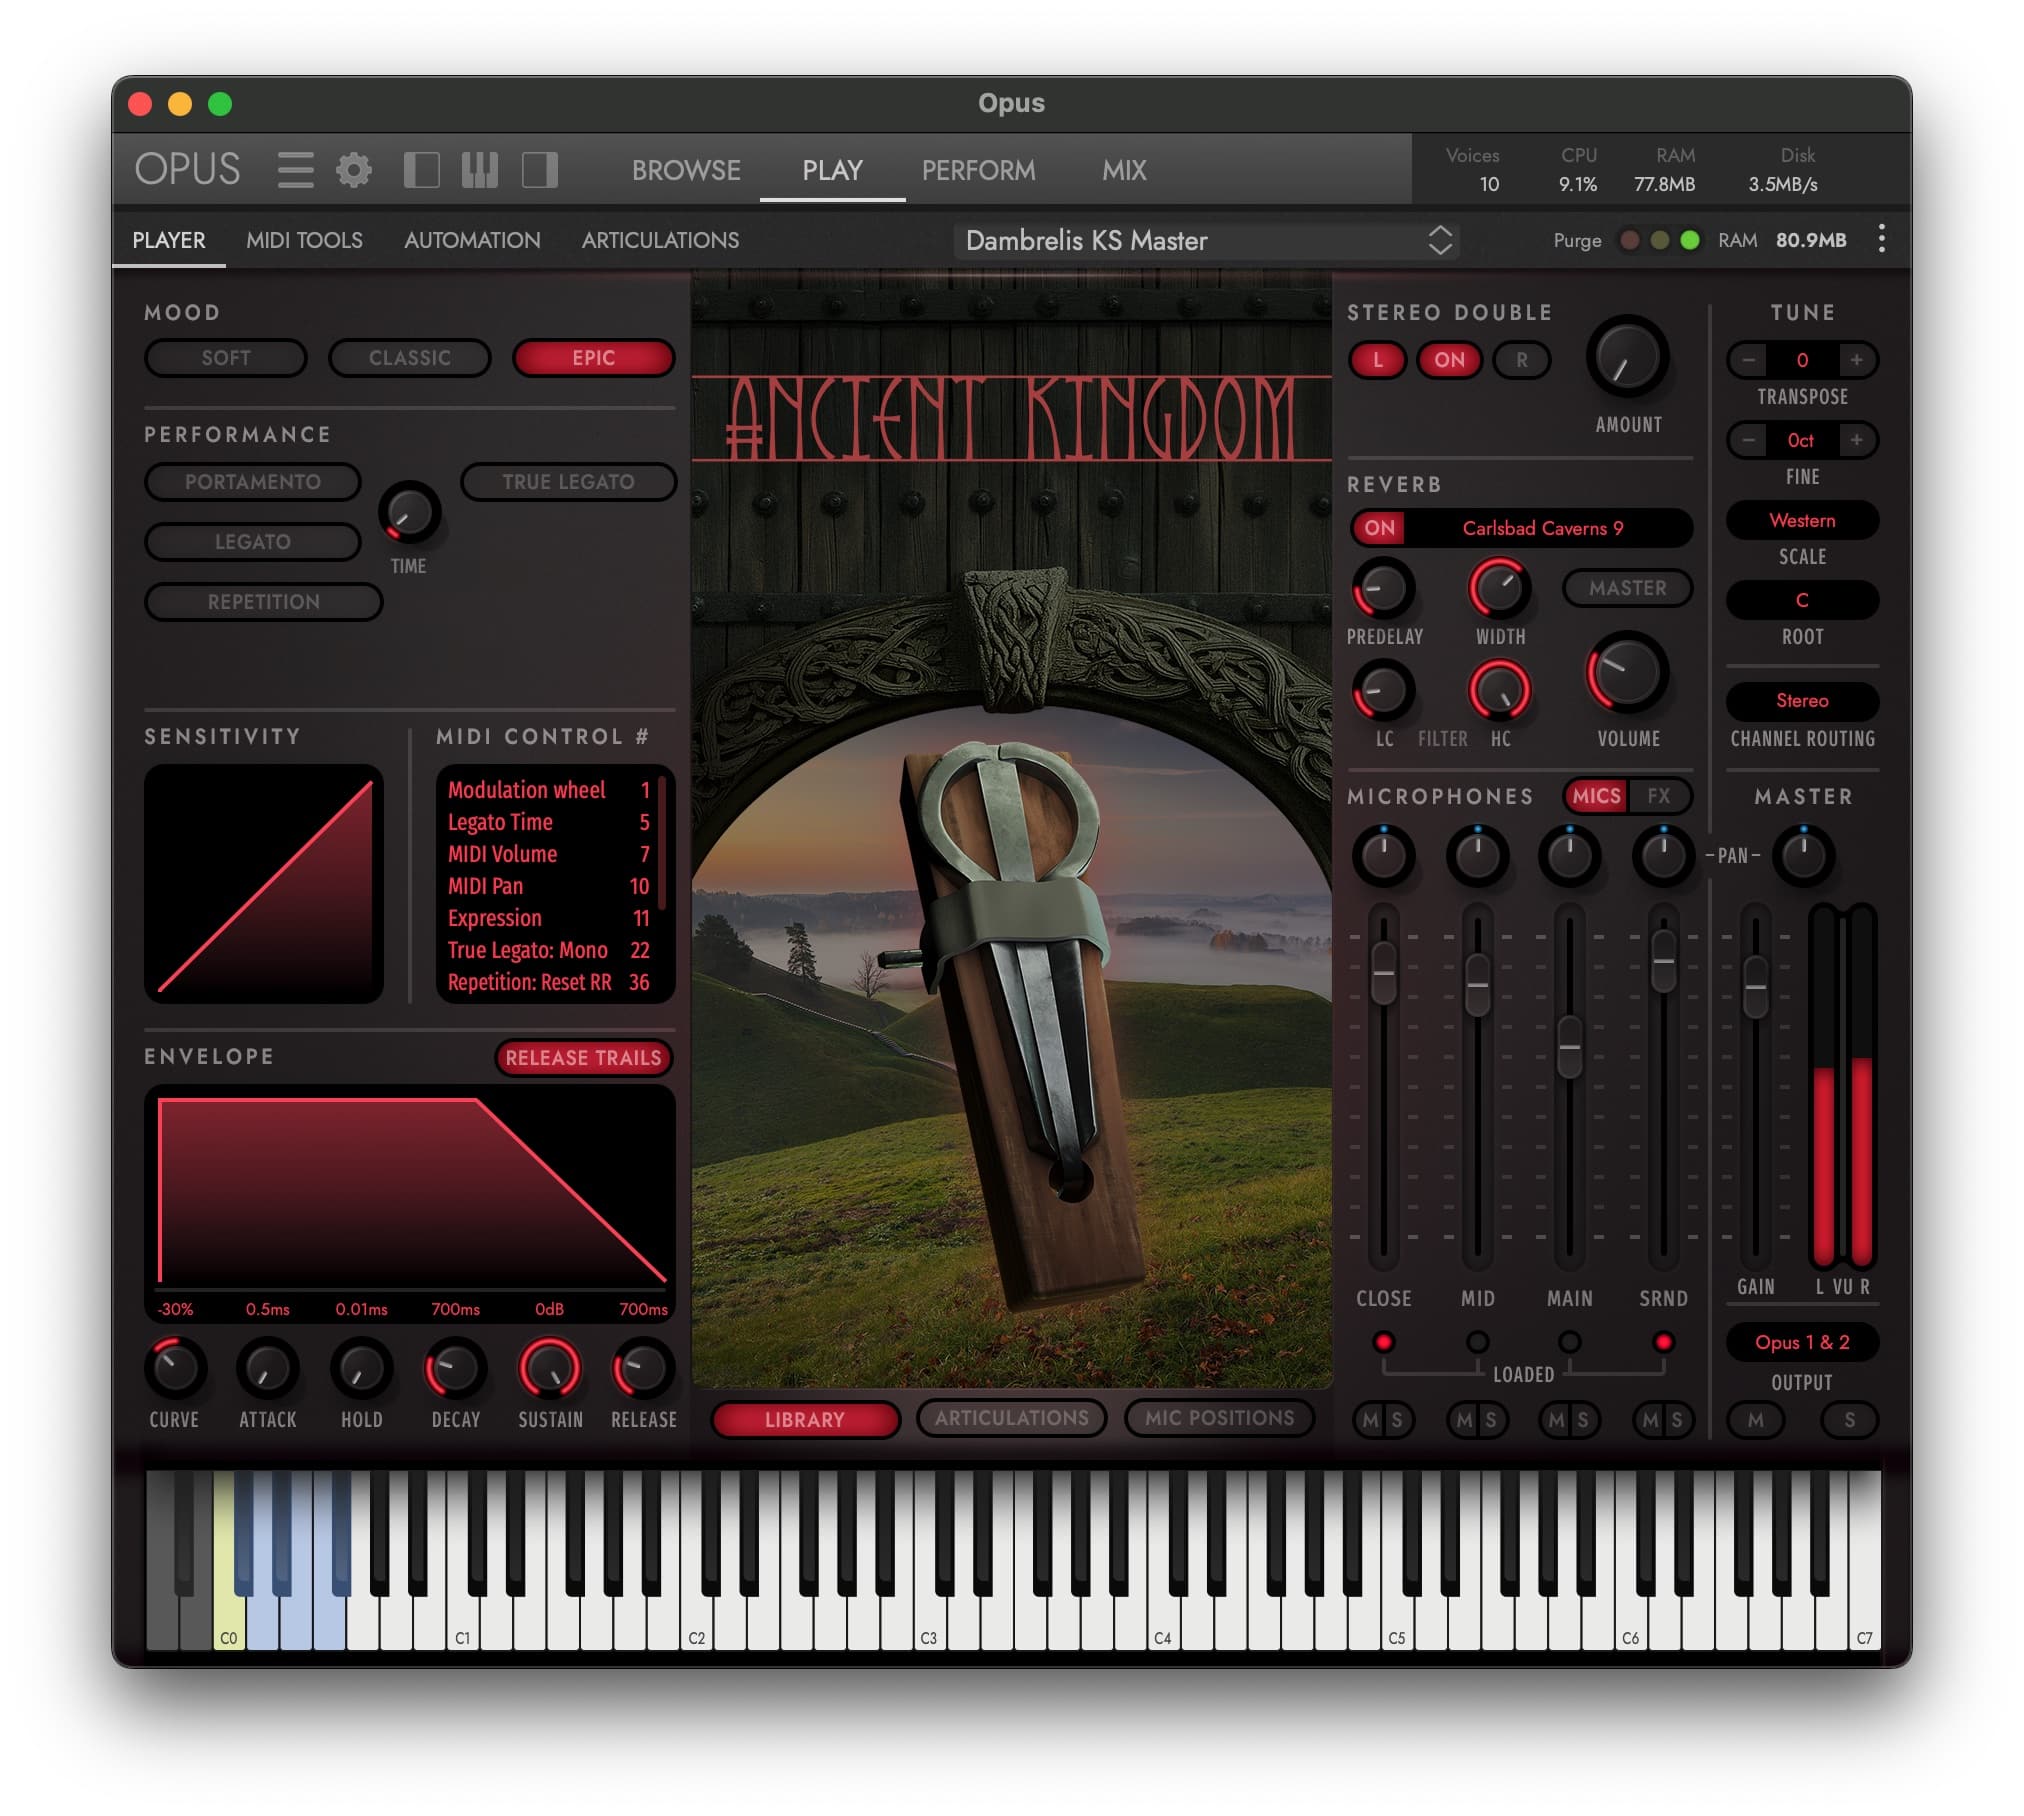The image size is (2024, 1816).
Task: Show Mic Positions view below artwork
Action: pyautogui.click(x=1219, y=1418)
